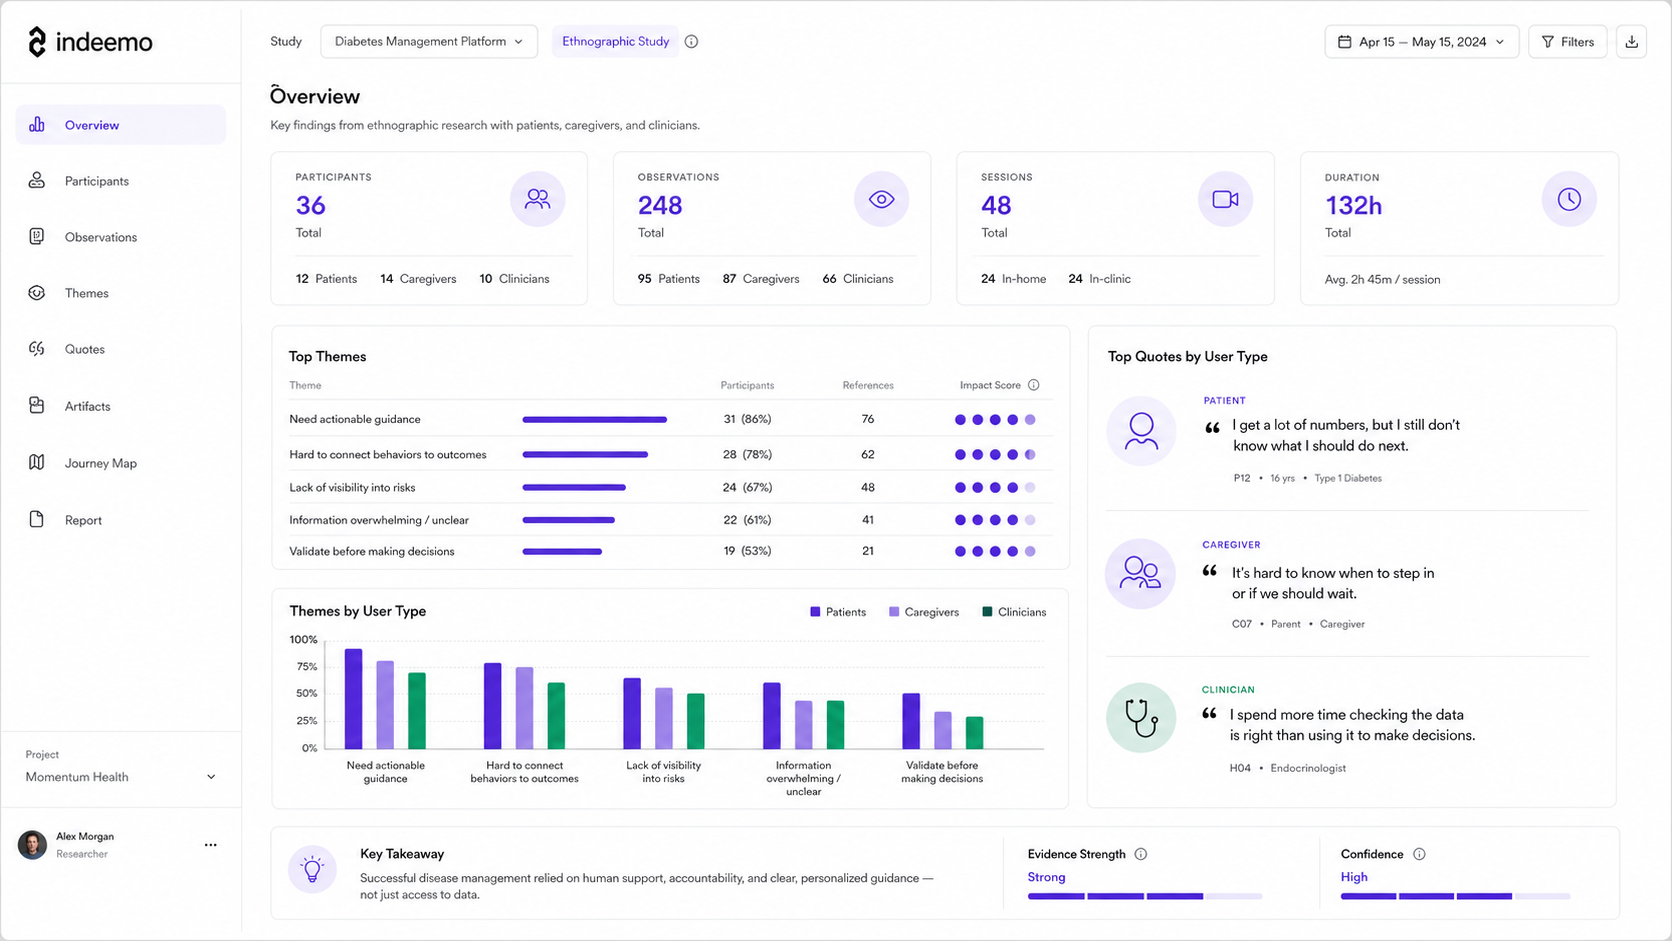Toggle Caregivers series in chart legend

click(x=924, y=612)
